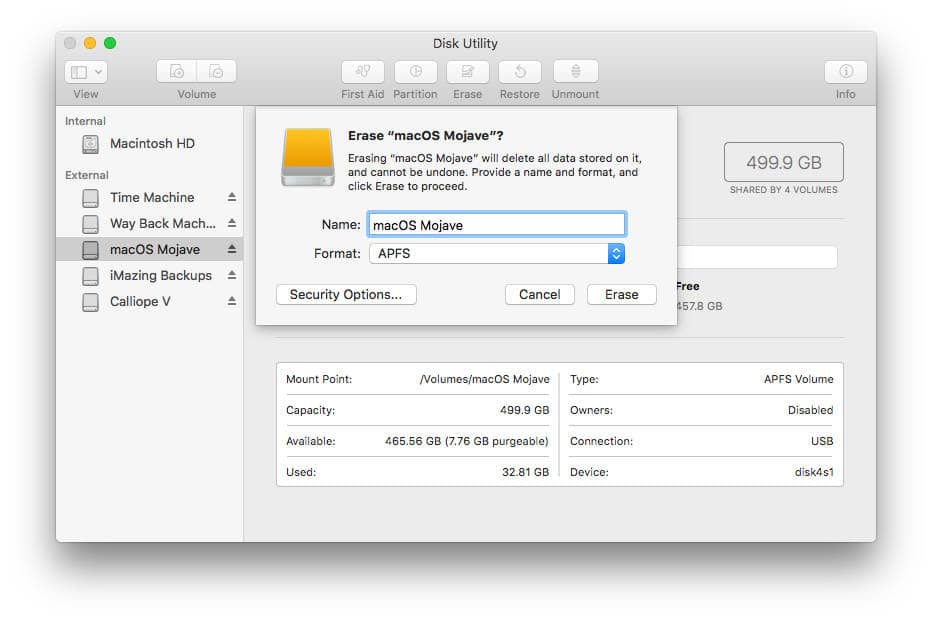Click the USB connection value
932x622 pixels.
(x=822, y=441)
